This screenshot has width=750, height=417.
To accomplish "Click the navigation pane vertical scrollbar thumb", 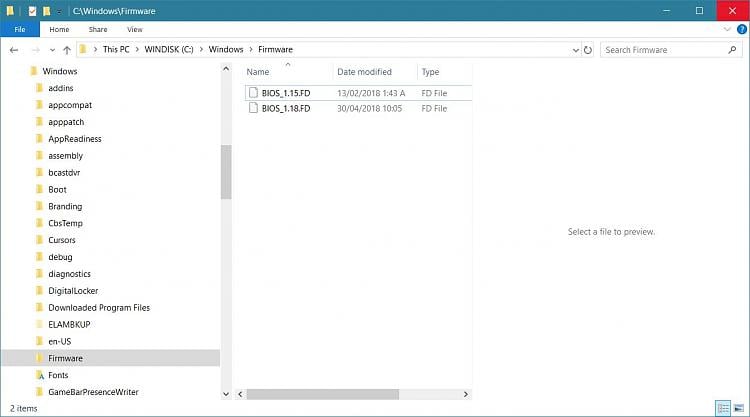I will [226, 172].
